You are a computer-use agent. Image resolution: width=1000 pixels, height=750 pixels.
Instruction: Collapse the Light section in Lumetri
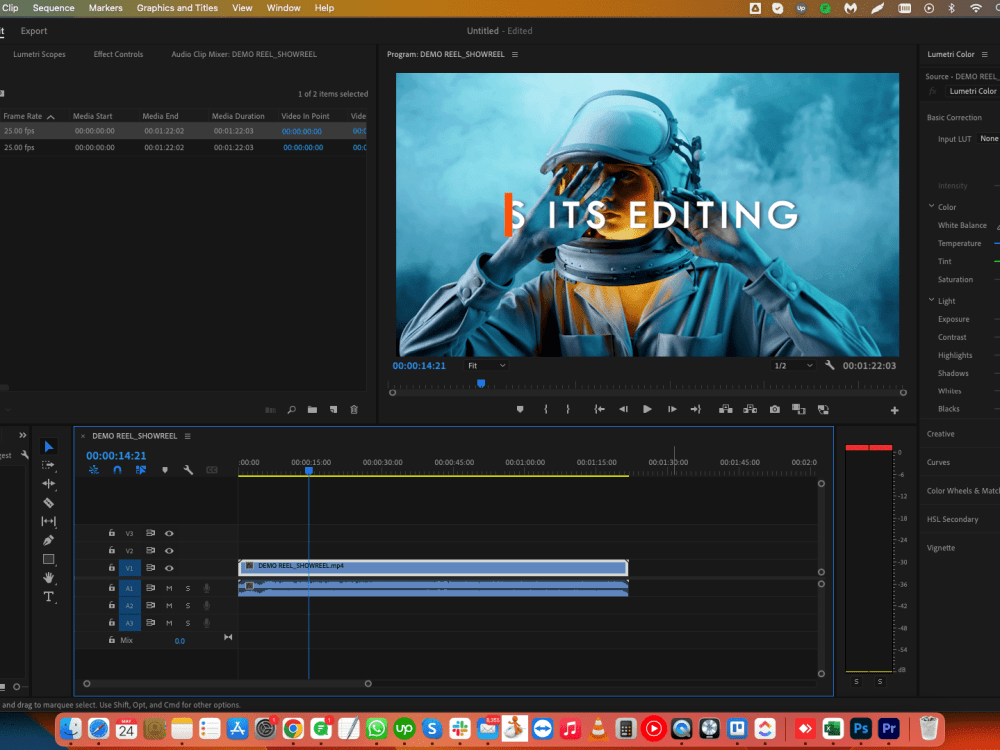932,300
